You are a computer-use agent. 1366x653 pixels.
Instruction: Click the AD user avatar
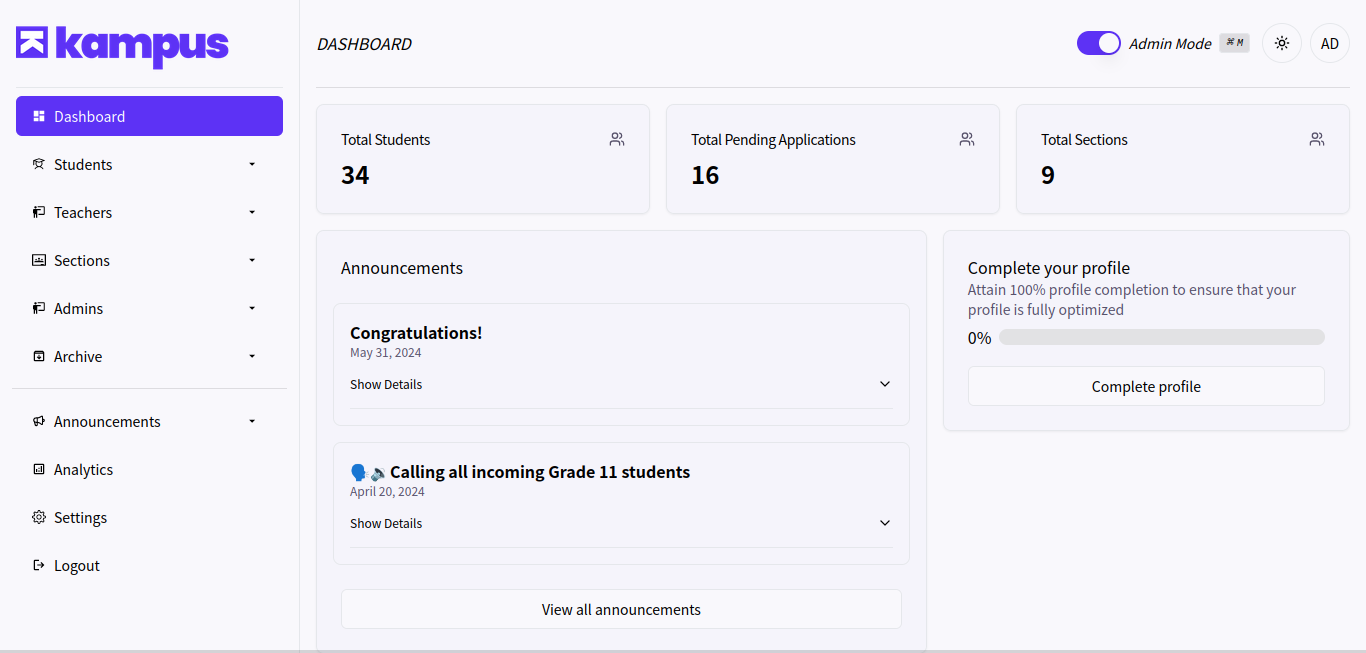[1329, 44]
